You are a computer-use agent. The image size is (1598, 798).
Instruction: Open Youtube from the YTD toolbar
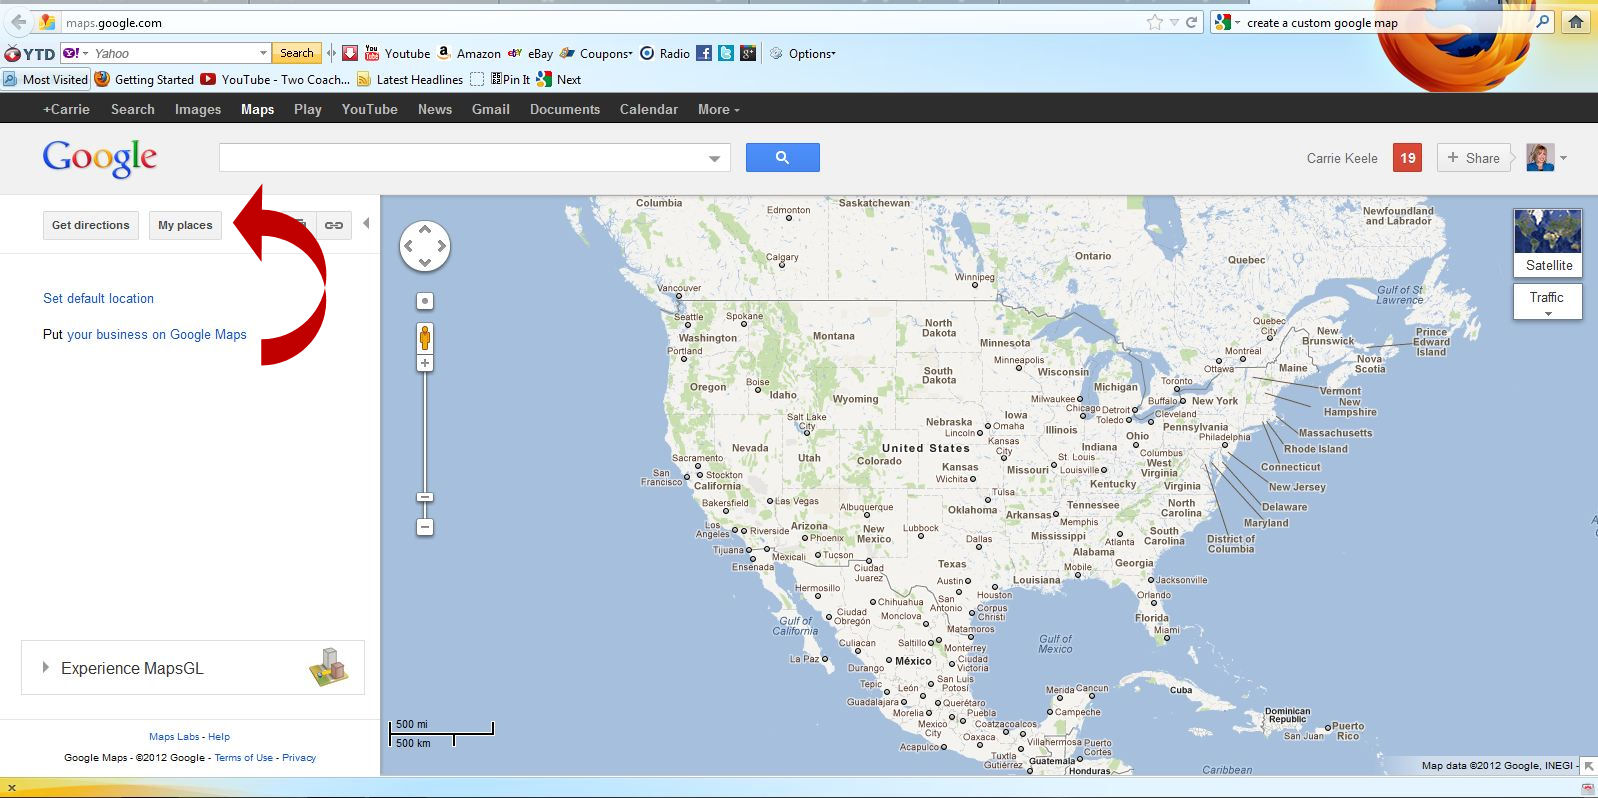pyautogui.click(x=397, y=53)
